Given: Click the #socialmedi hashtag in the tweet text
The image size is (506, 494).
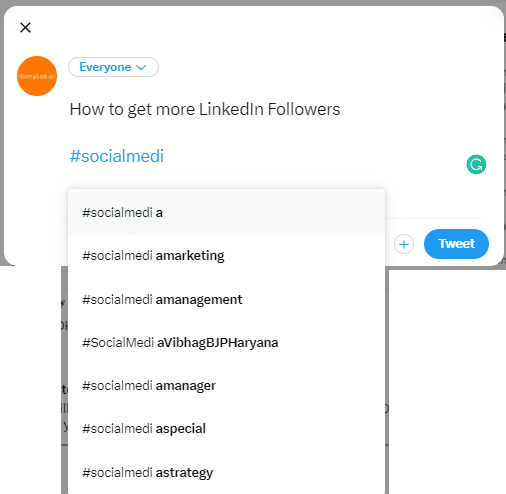Looking at the screenshot, I should pos(117,156).
